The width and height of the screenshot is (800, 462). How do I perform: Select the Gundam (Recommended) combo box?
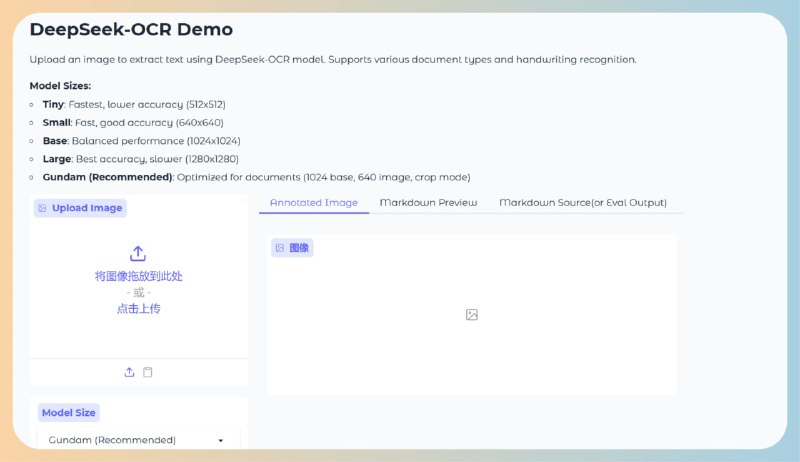pyautogui.click(x=138, y=440)
